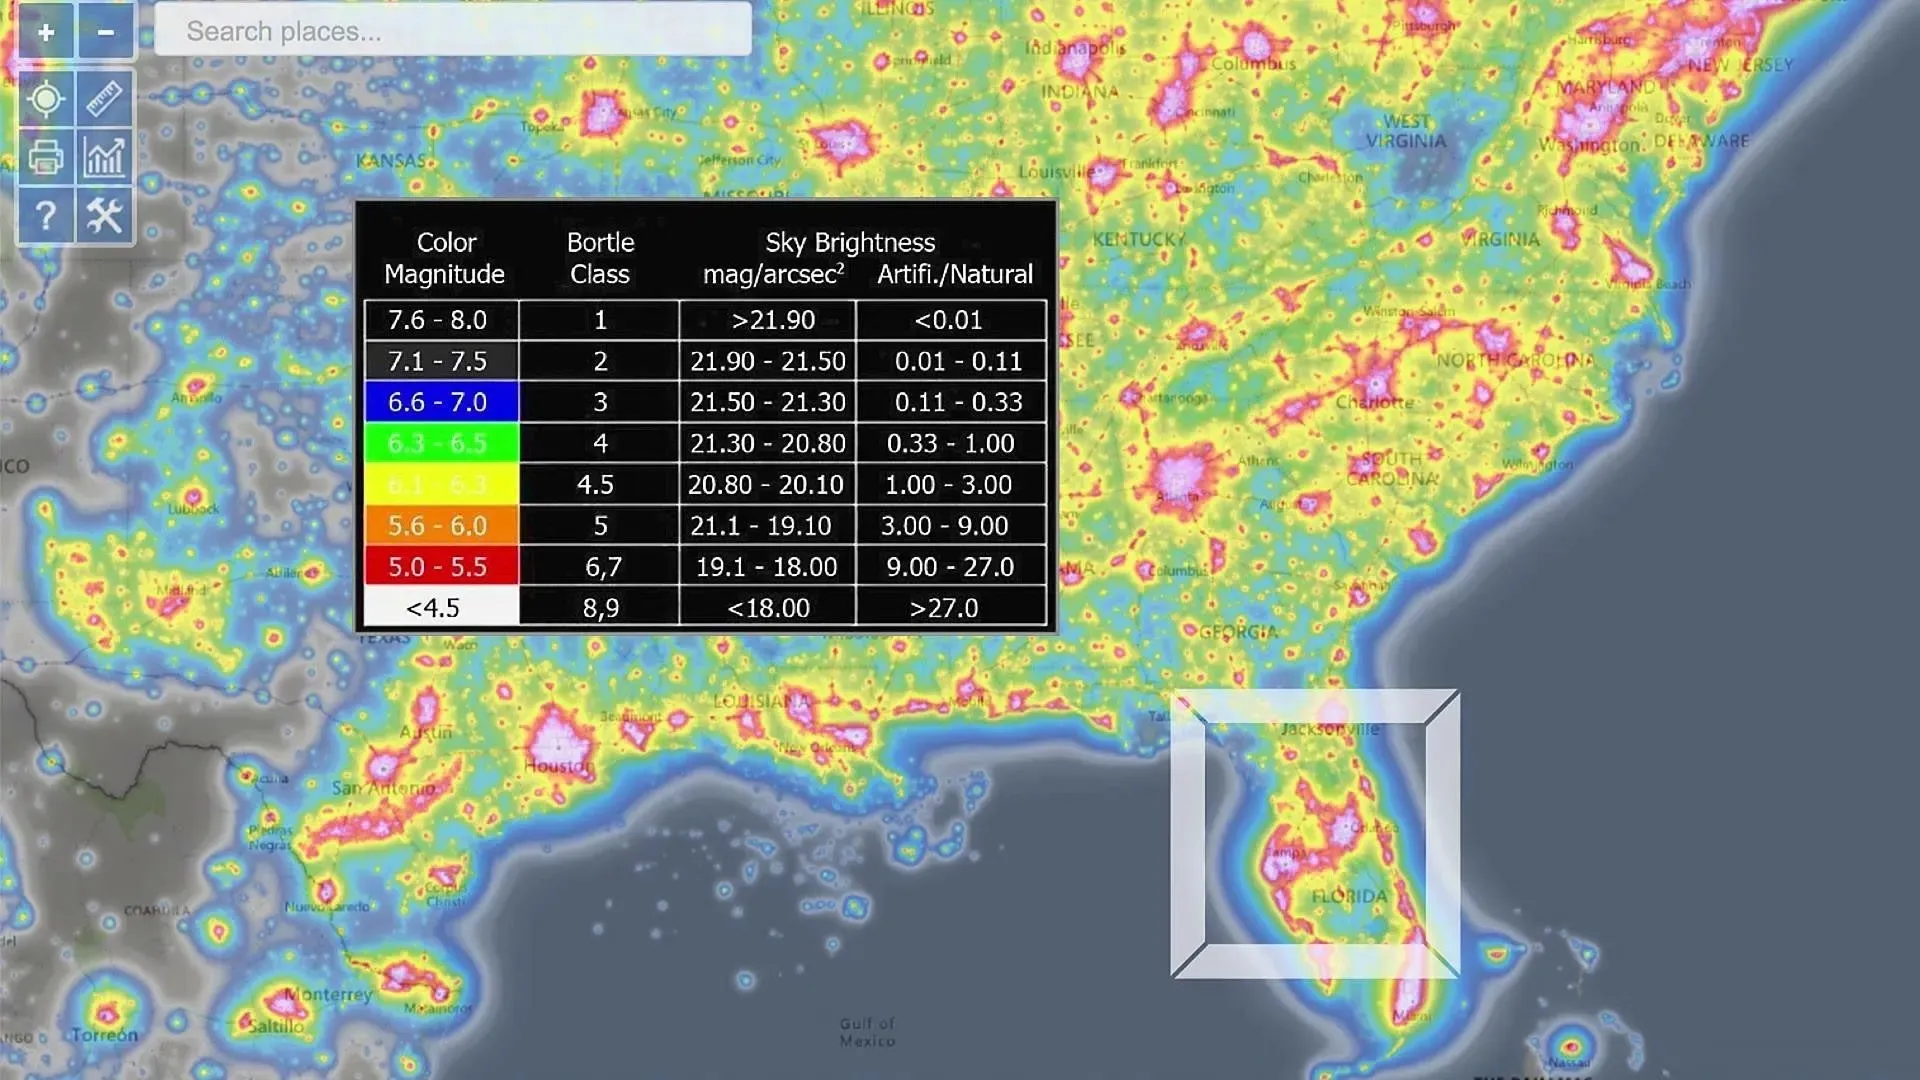Click the Bortle Class column header
Screen dimensions: 1920x1080
point(600,258)
